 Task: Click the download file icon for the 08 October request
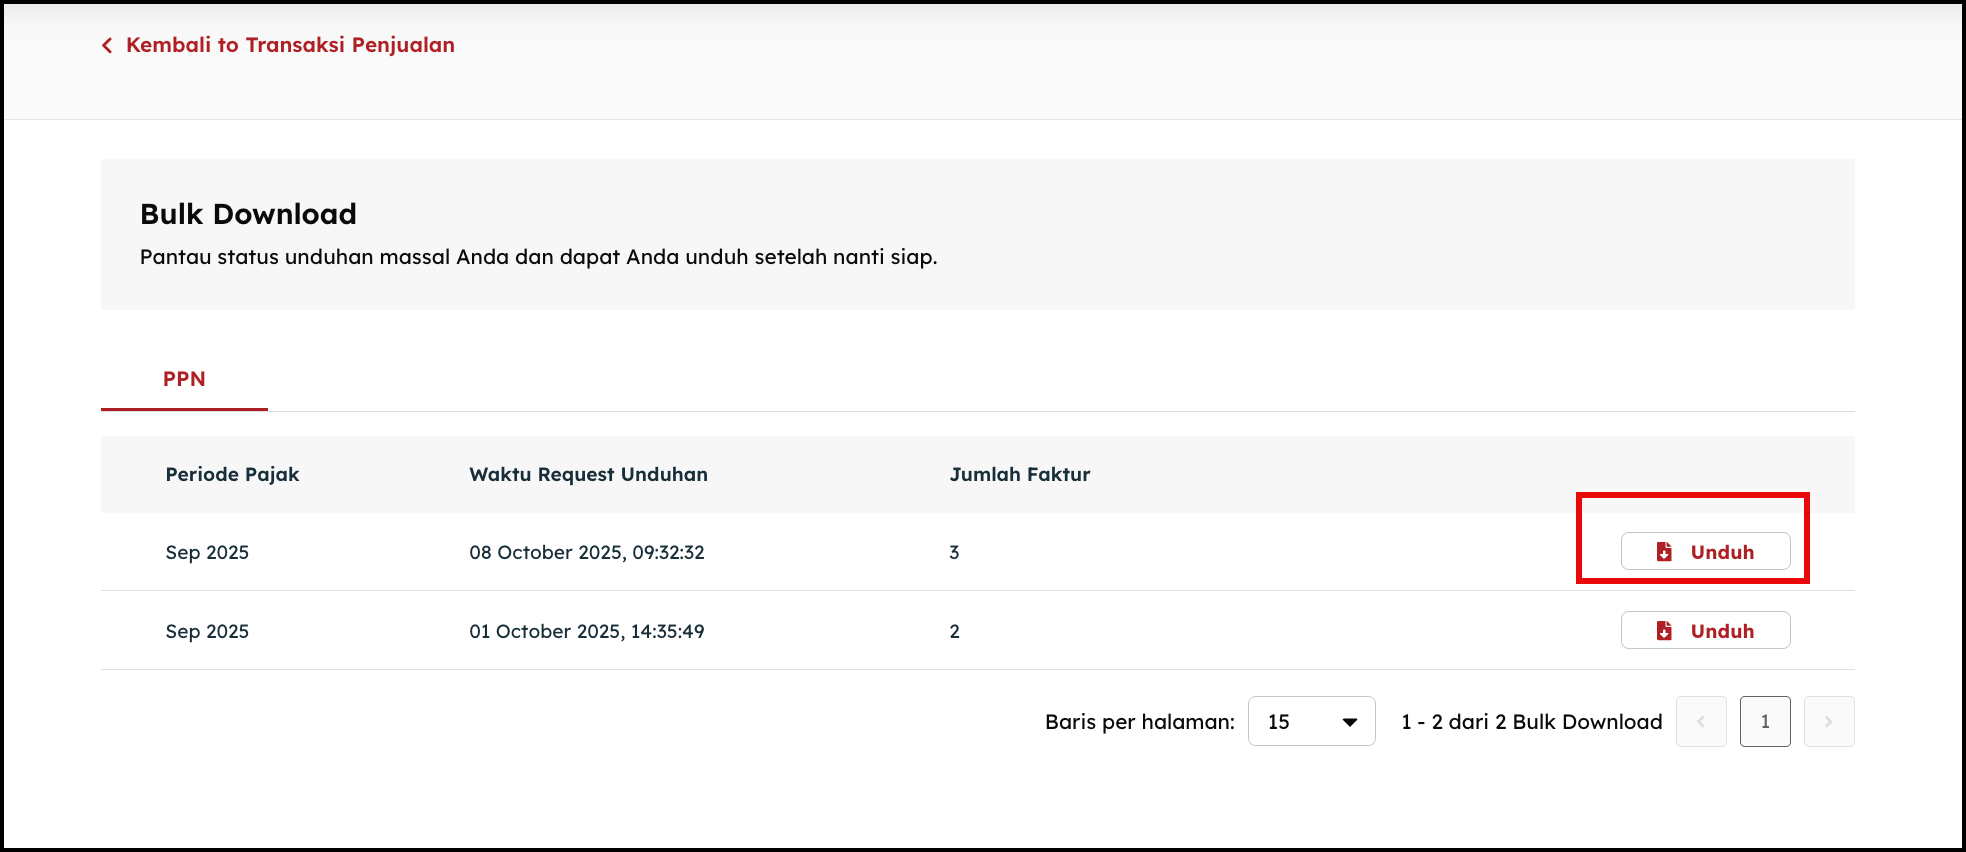point(1664,552)
